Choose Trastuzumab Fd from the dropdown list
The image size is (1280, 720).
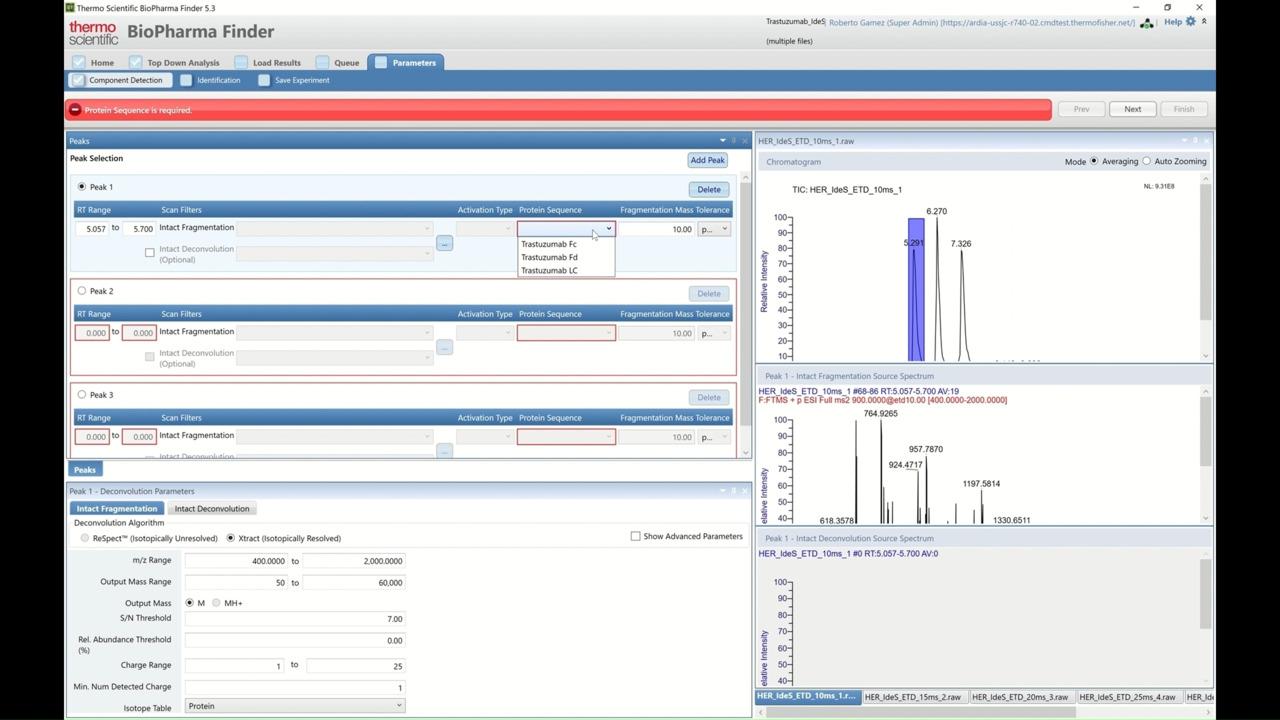(549, 257)
